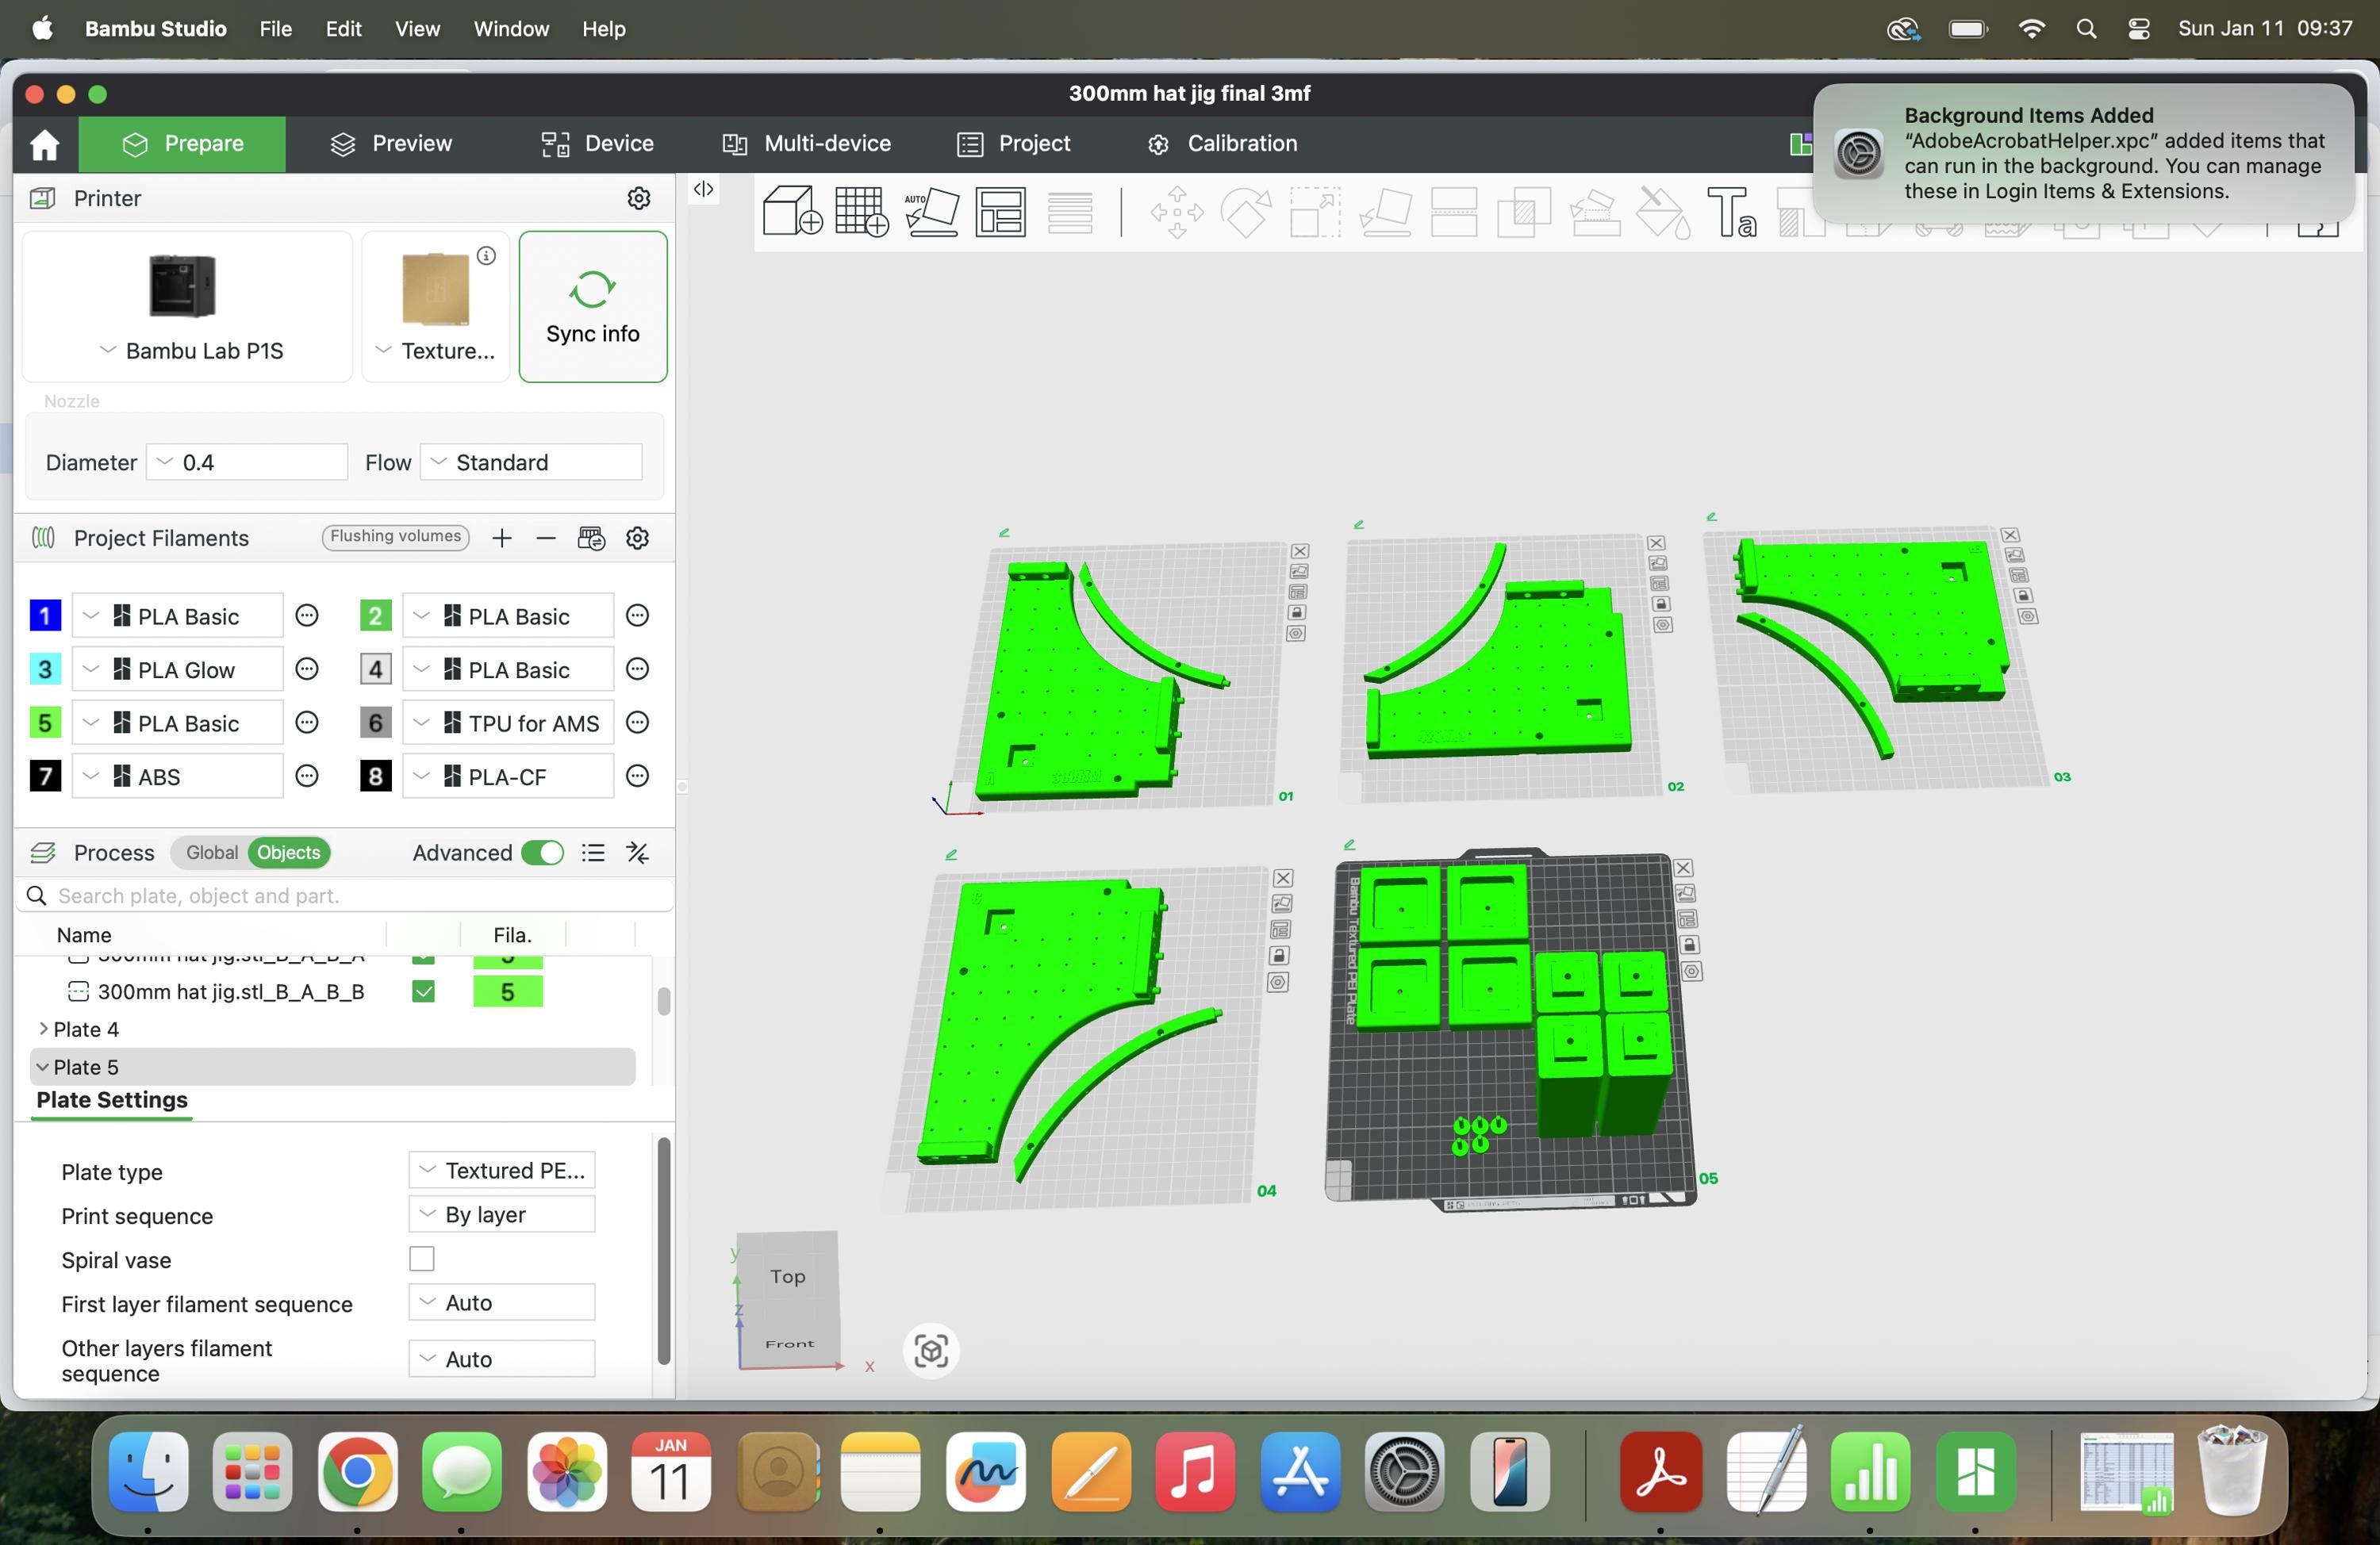
Task: Select the Text shape tool
Action: coord(1732,212)
